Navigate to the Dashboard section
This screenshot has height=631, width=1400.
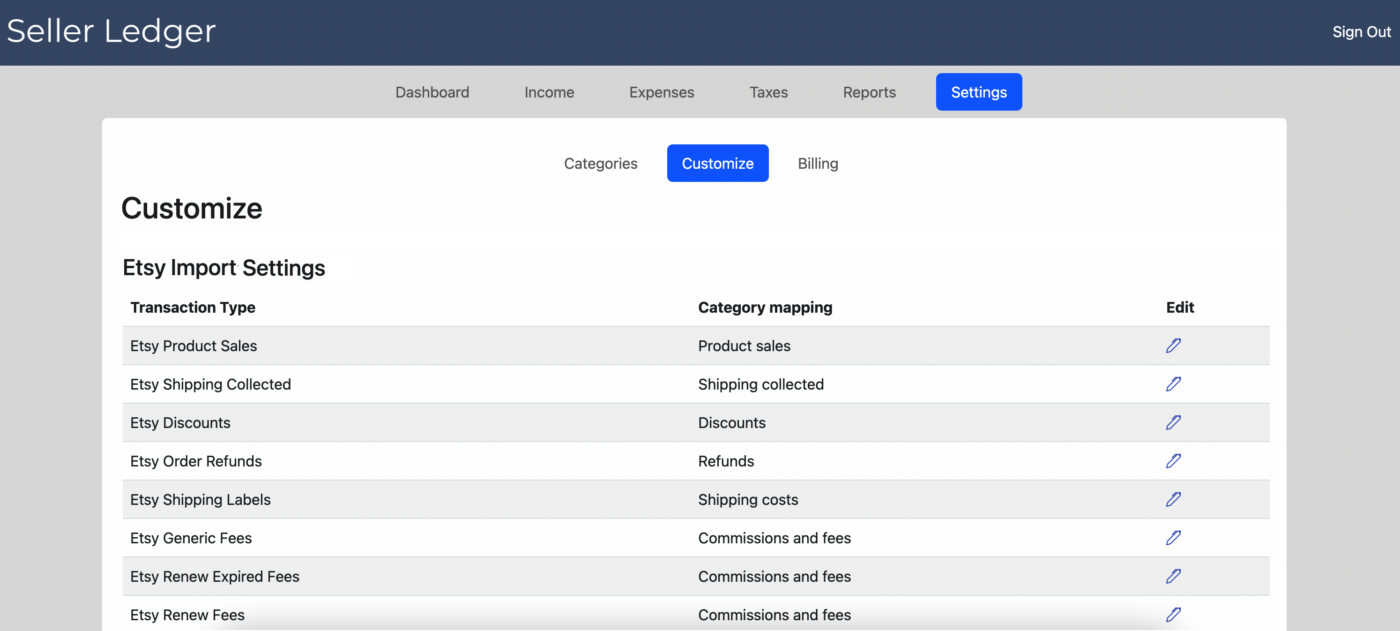coord(432,91)
